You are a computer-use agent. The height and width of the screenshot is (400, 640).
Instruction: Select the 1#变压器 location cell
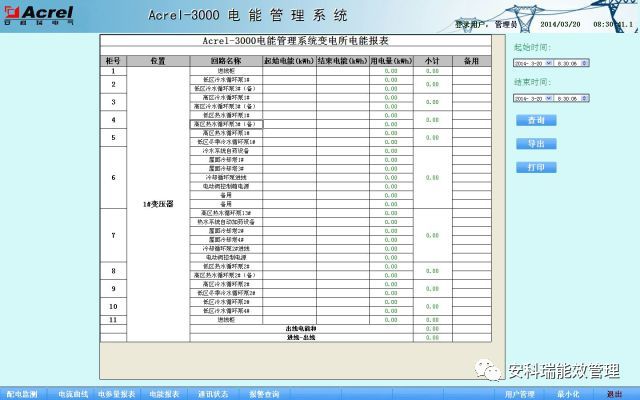(x=157, y=203)
